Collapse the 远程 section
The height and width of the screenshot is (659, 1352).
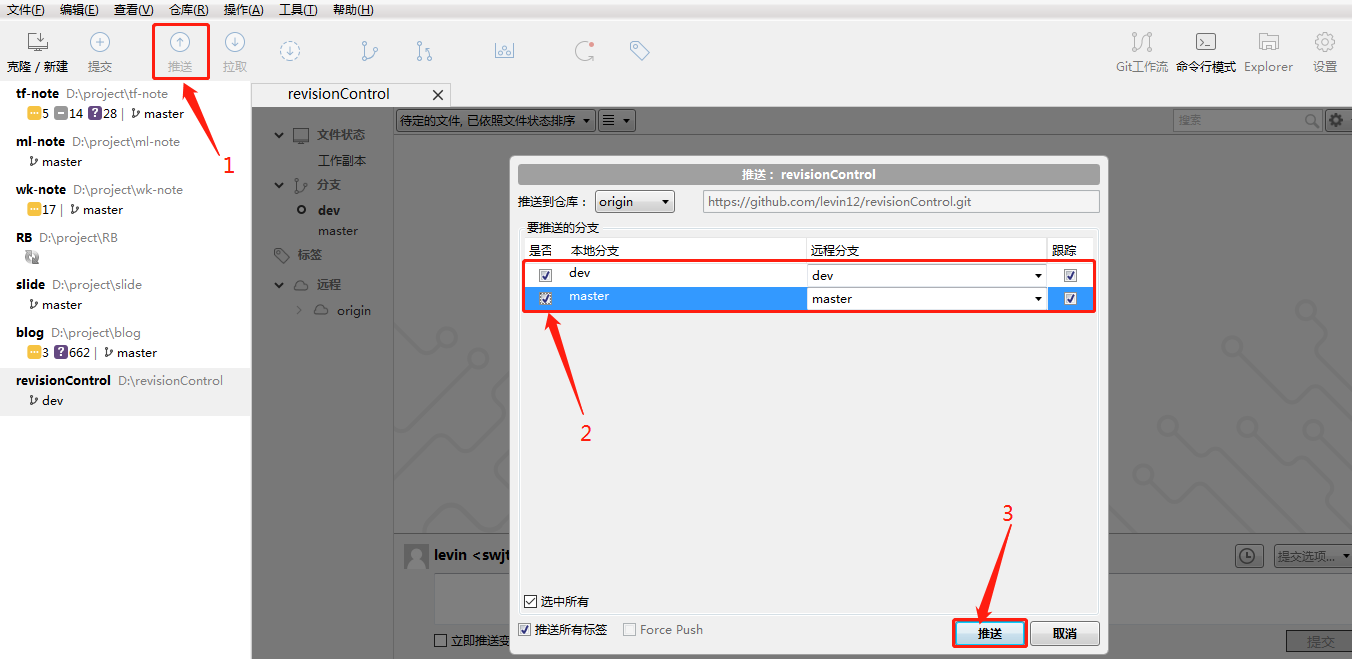click(x=280, y=285)
